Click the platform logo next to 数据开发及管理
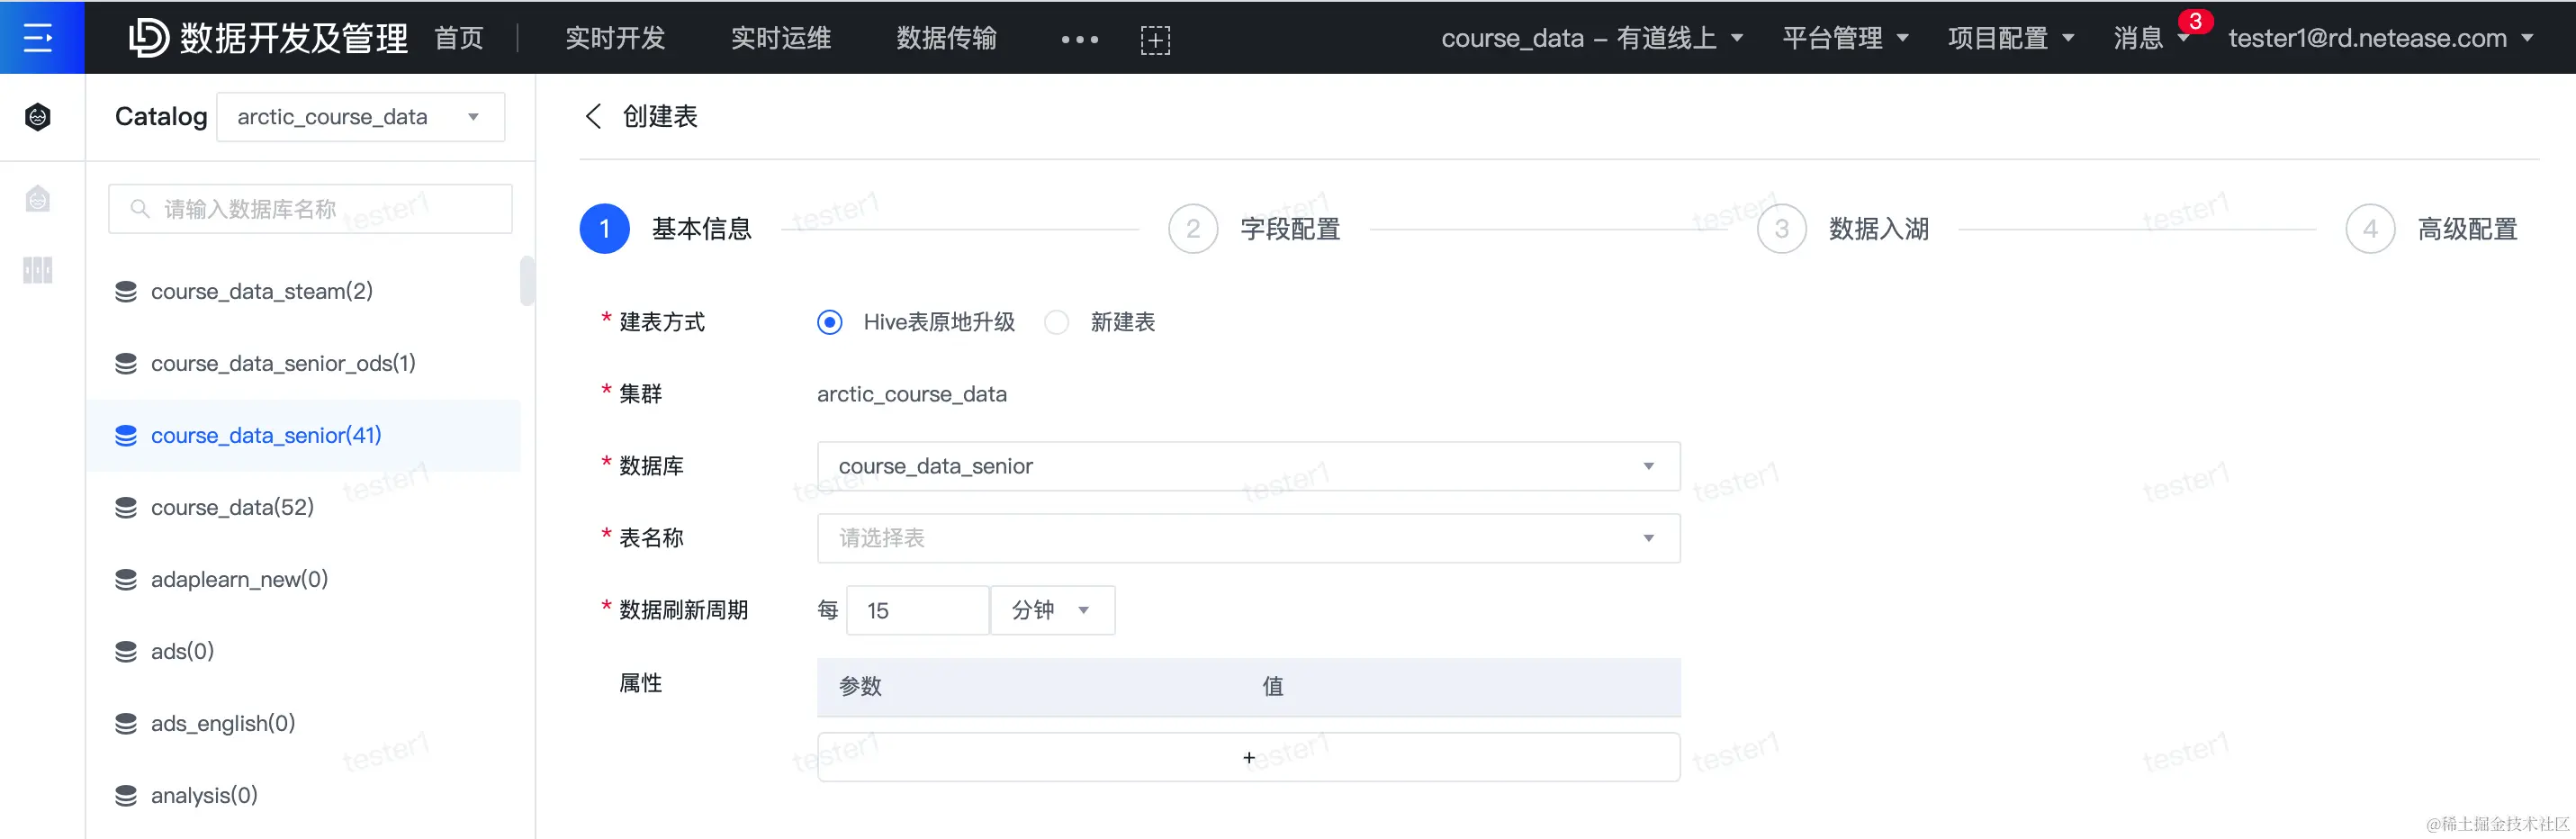 [148, 38]
